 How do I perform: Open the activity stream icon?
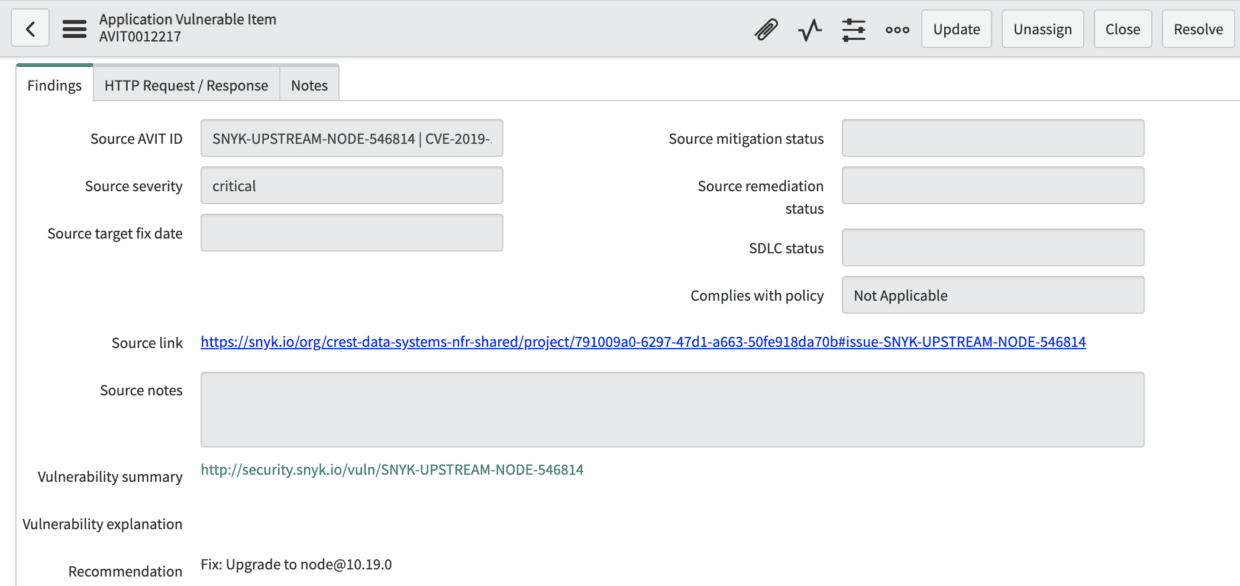point(809,29)
